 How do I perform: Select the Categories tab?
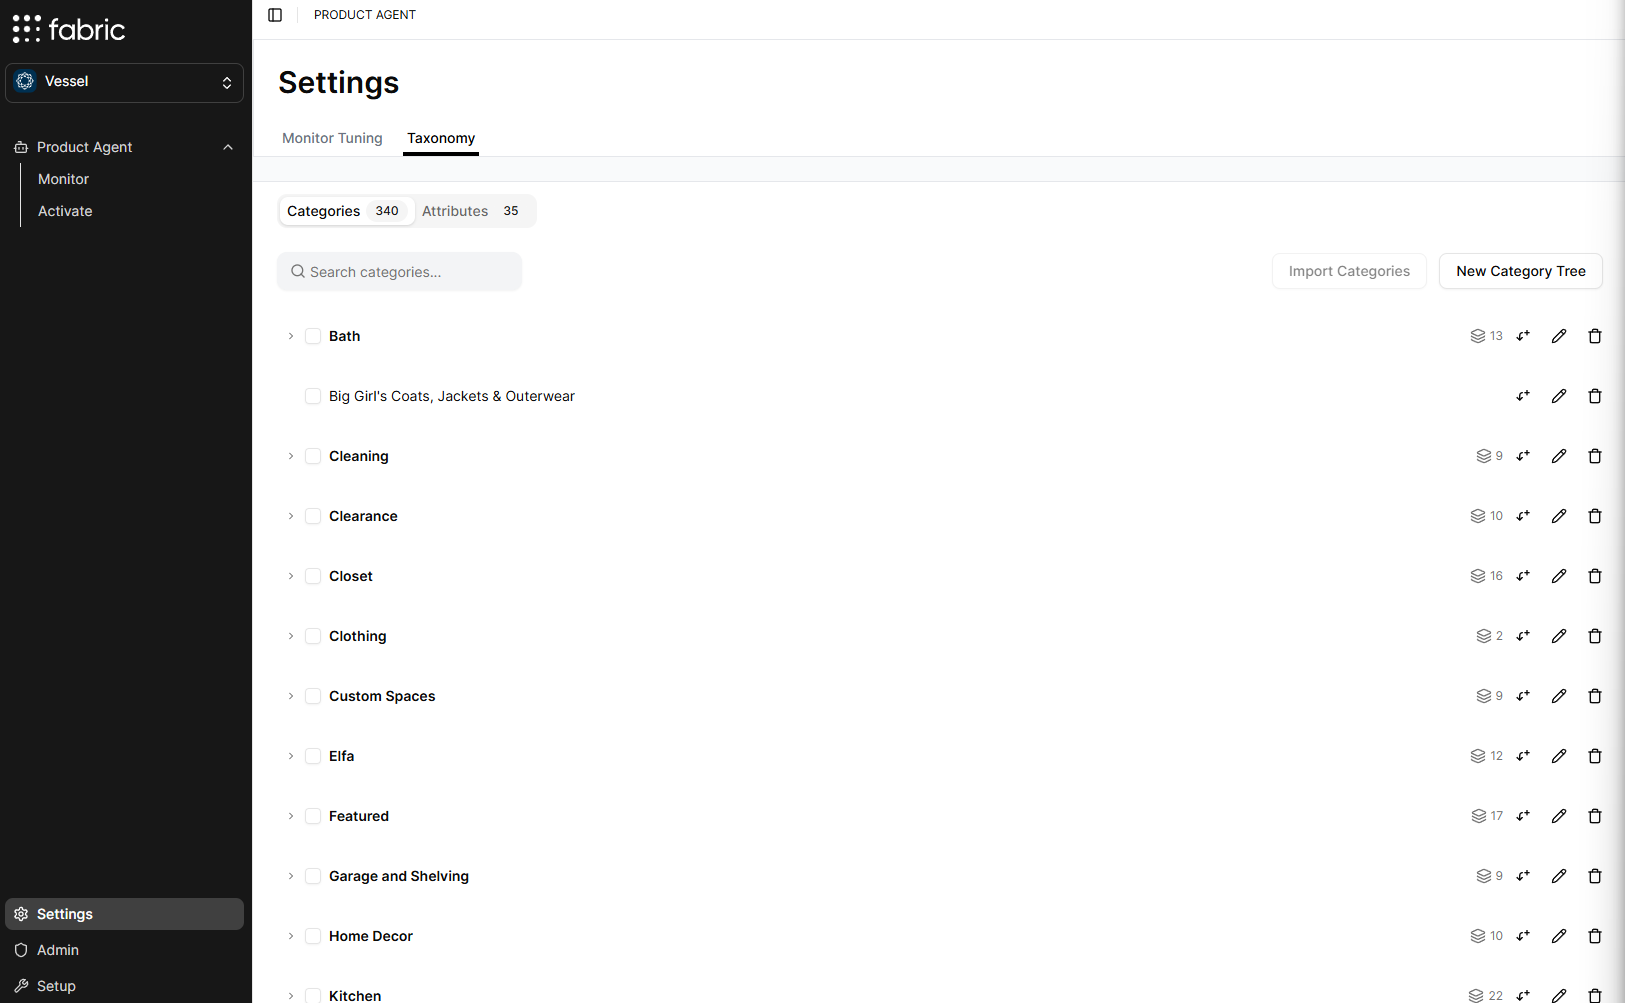[x=346, y=211]
